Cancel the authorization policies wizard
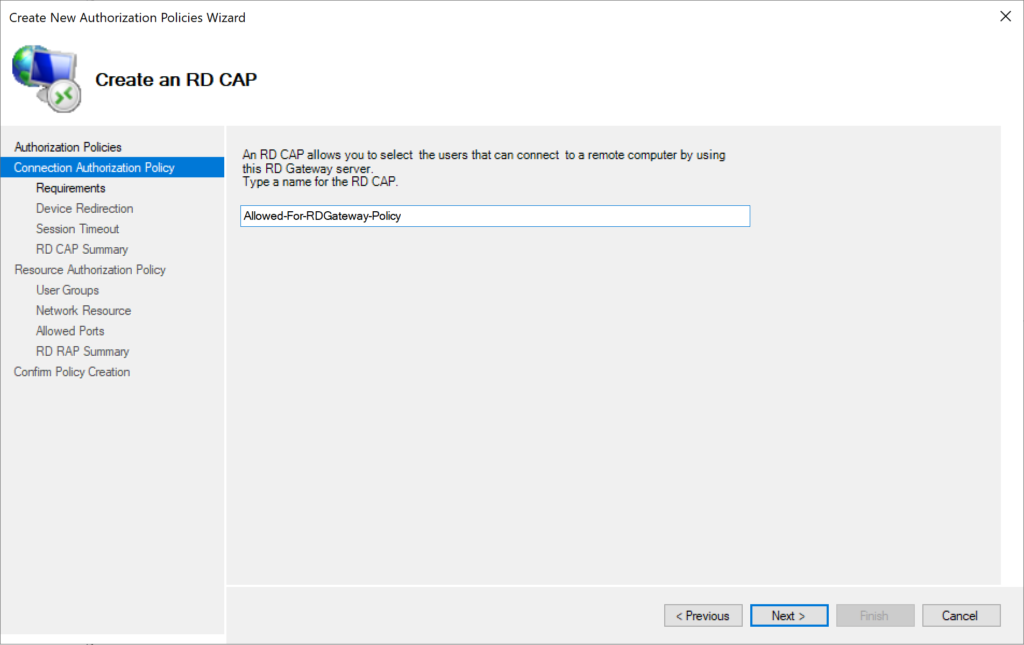The height and width of the screenshot is (645, 1024). point(961,615)
